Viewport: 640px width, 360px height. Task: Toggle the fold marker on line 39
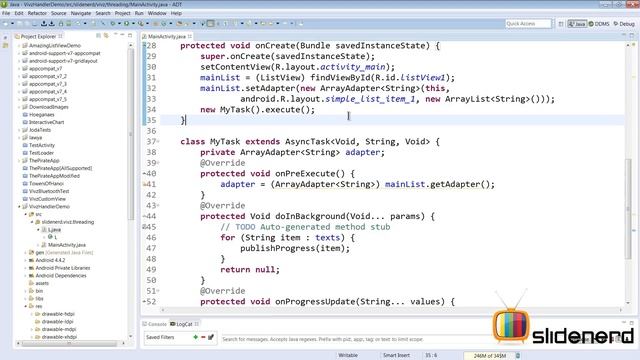[x=158, y=163]
